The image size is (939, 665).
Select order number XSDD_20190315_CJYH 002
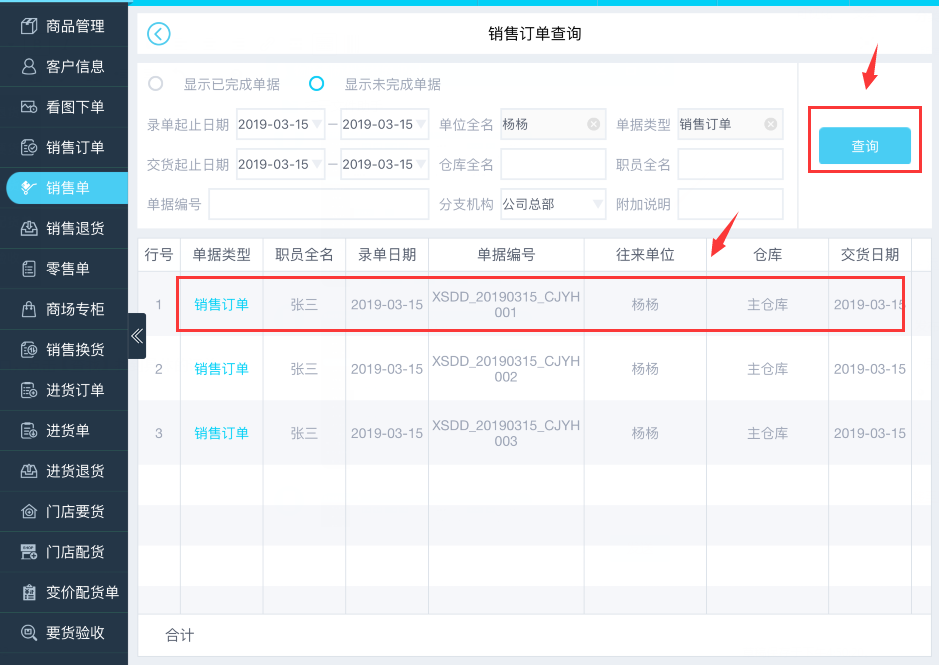coord(506,369)
